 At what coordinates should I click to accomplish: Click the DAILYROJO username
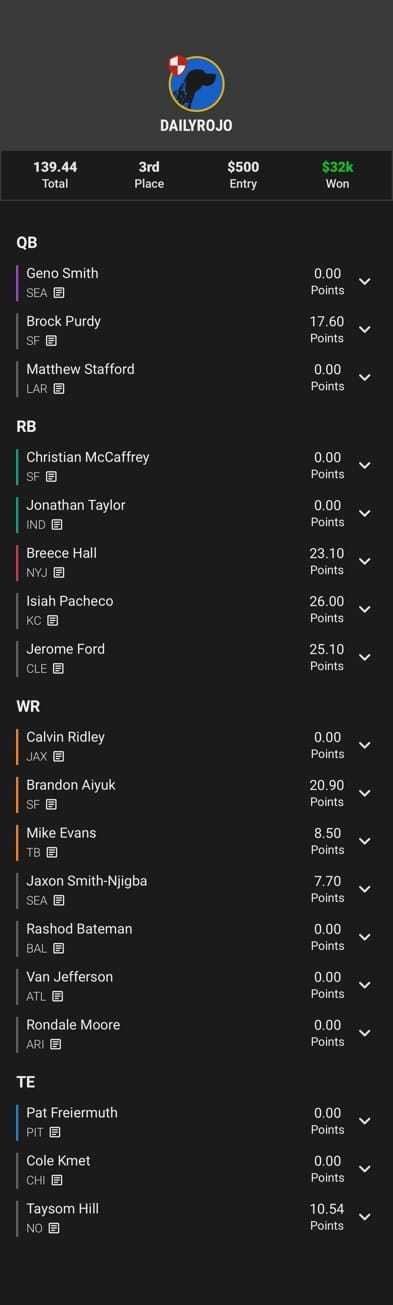coord(196,127)
